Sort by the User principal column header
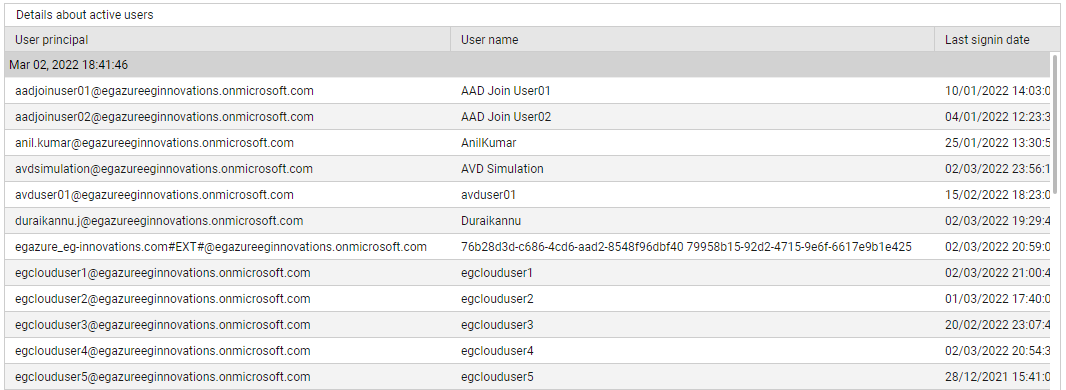Viewport: 1066px width, 390px height. coord(227,39)
